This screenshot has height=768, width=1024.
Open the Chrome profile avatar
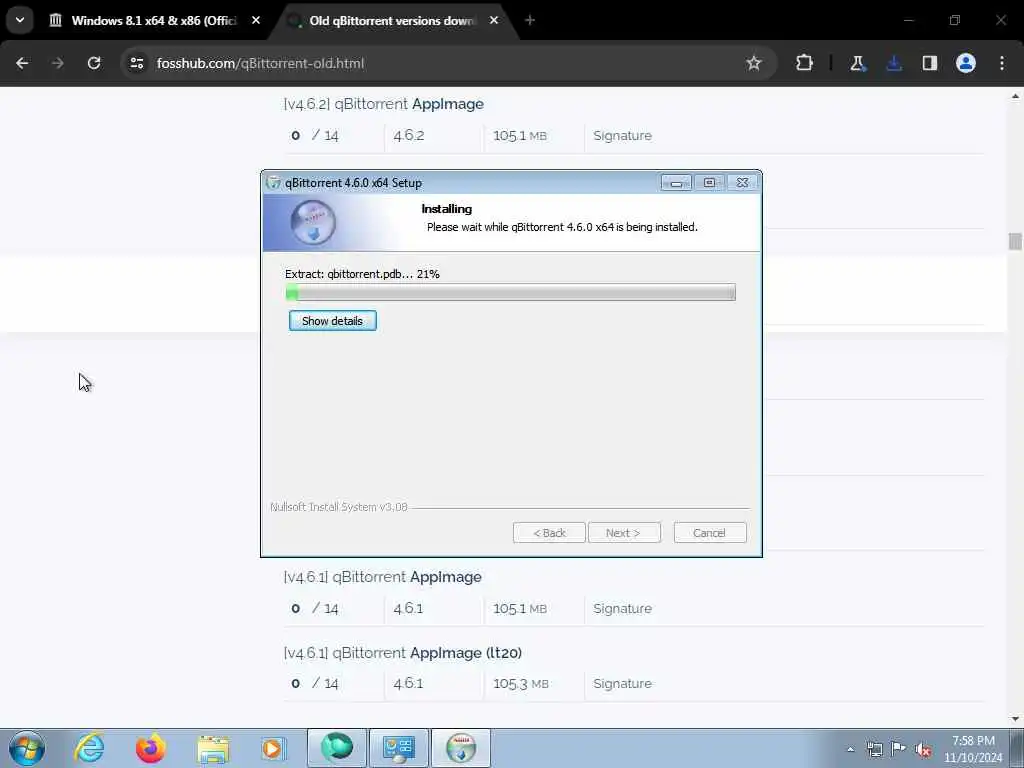[x=966, y=63]
